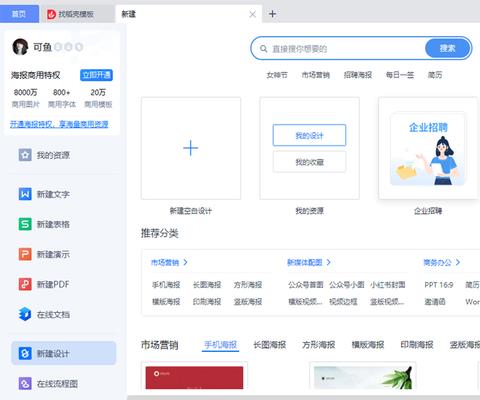This screenshot has width=480, height=400.
Task: Select the 新建设计 sidebar icon
Action: pyautogui.click(x=25, y=353)
